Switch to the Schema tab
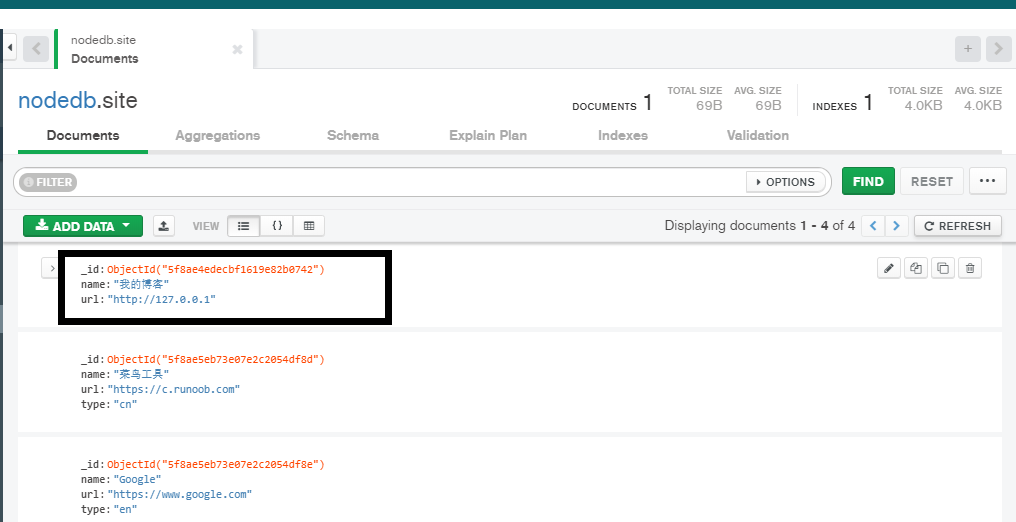 [352, 135]
